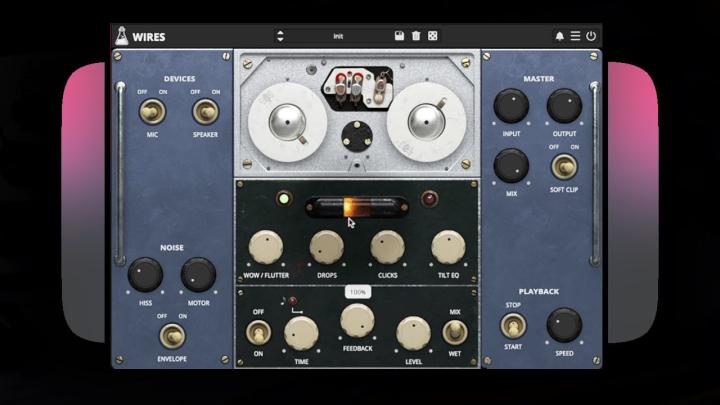
Task: Click the WIRES title text
Action: (149, 37)
